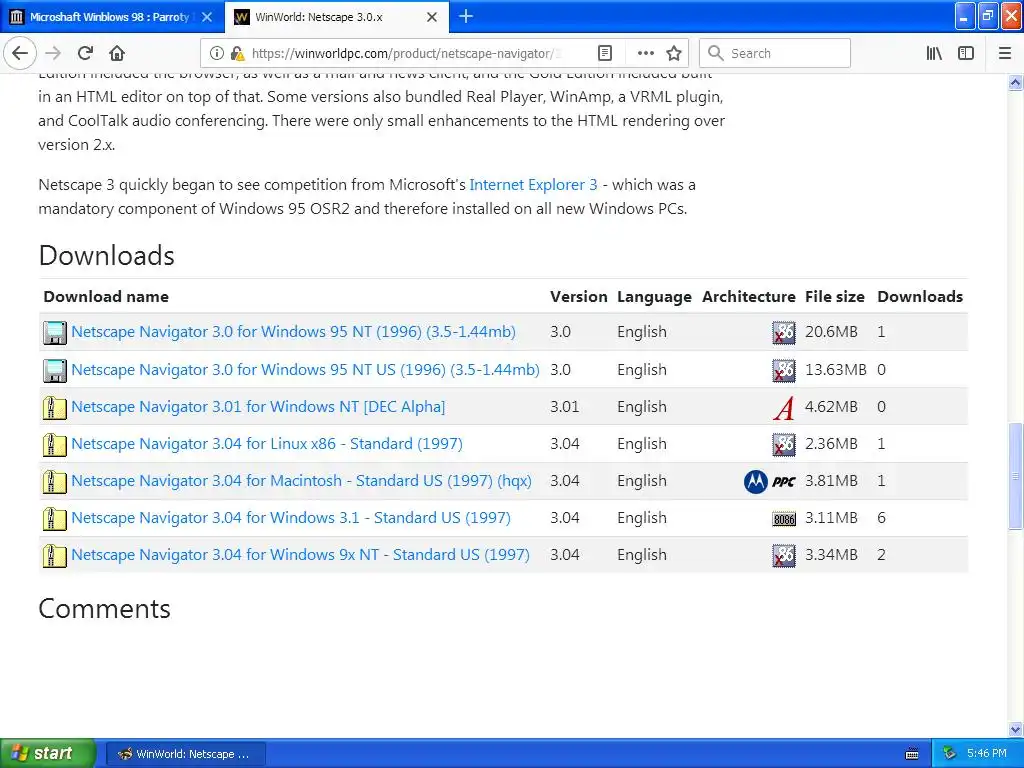Open the browser home page

[117, 53]
